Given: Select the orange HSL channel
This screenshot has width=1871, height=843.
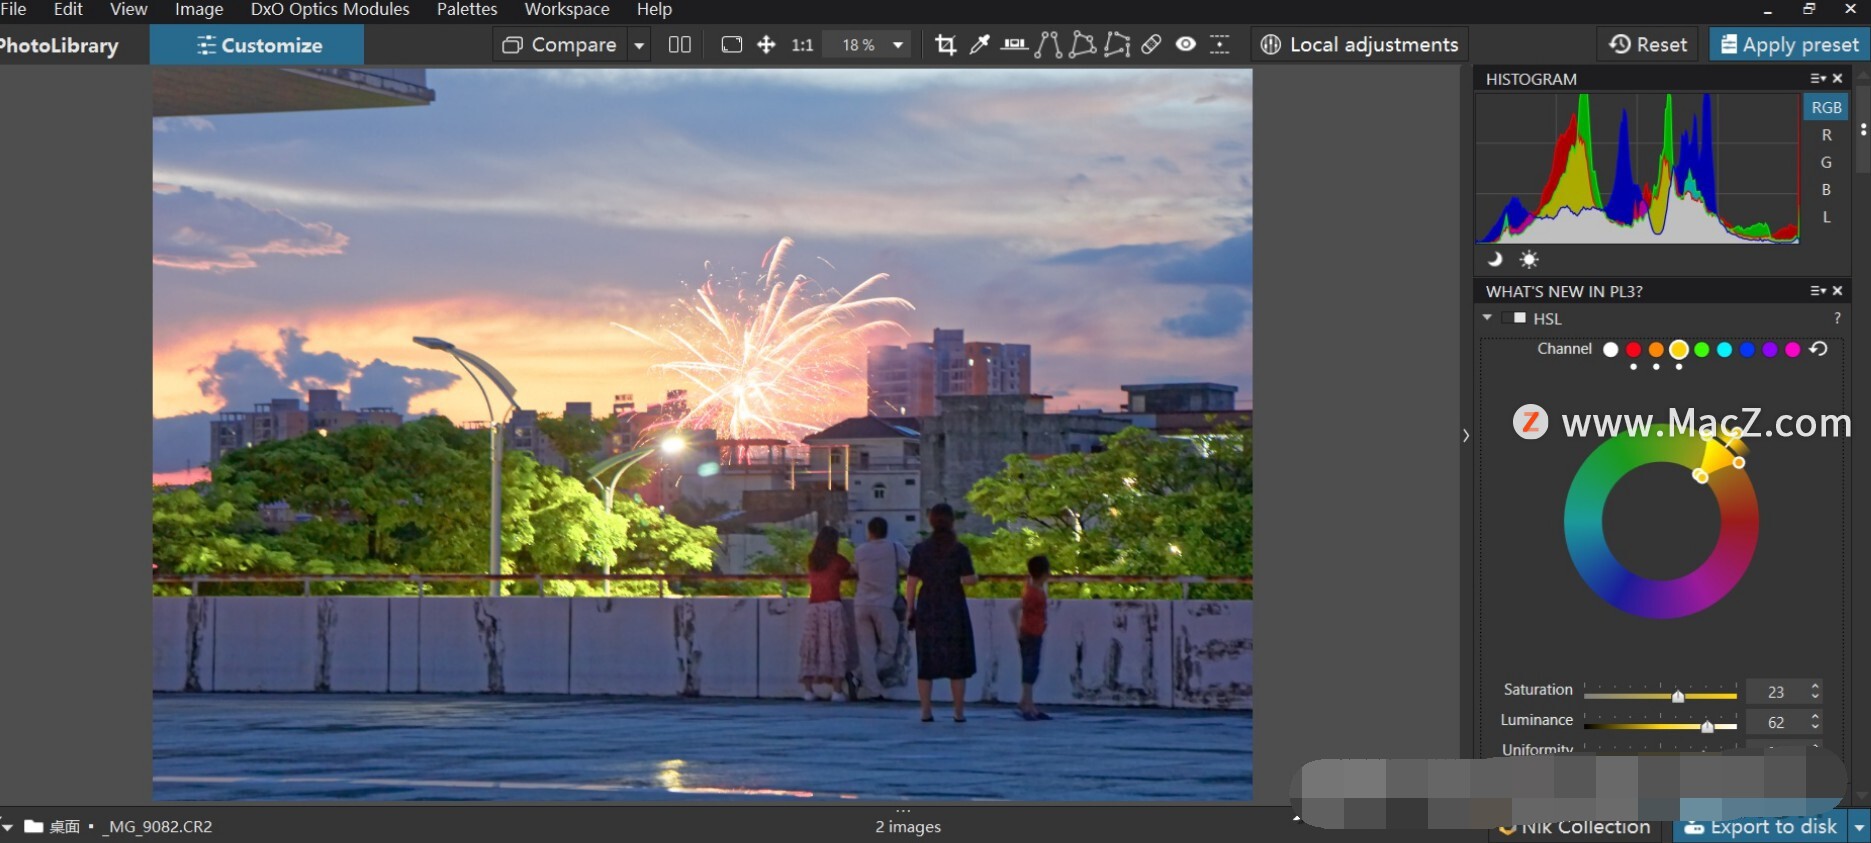Looking at the screenshot, I should click(x=1656, y=349).
